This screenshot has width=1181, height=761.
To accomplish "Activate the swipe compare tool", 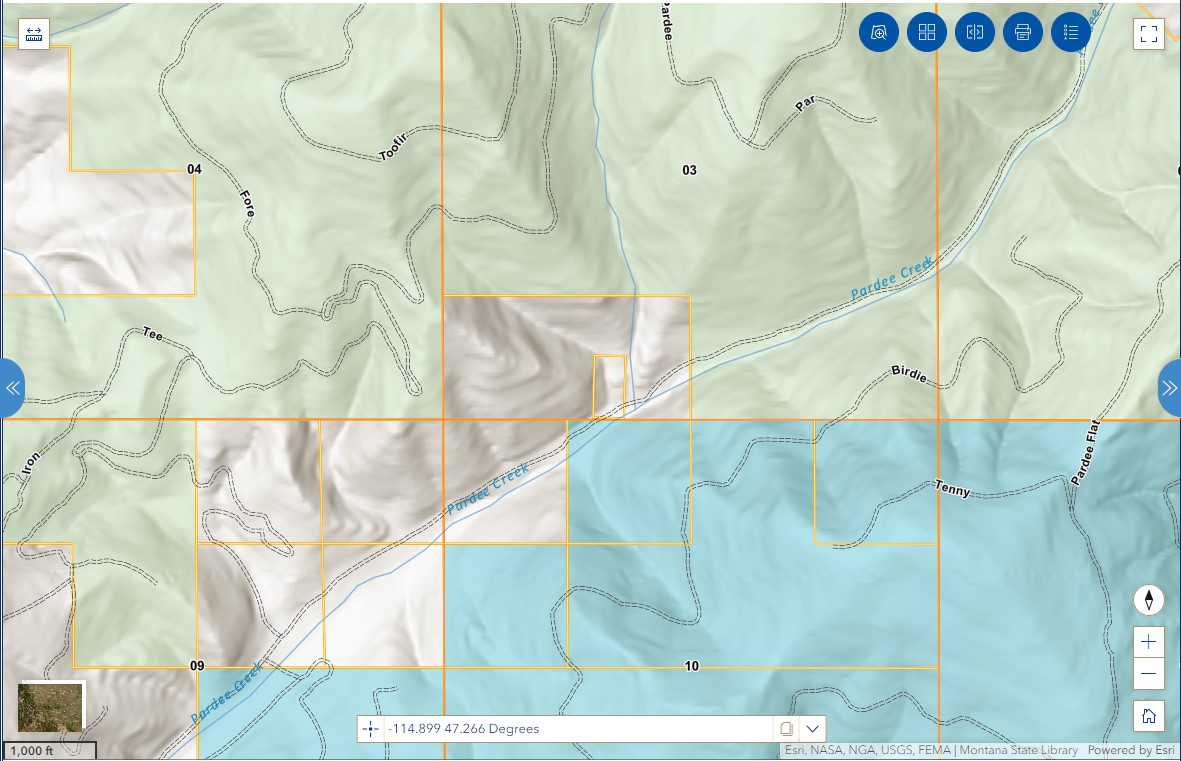I will (x=975, y=32).
